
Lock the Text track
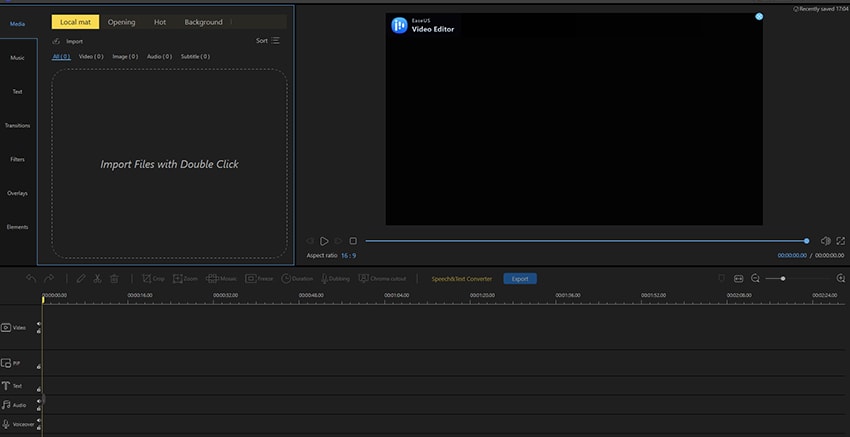39,389
